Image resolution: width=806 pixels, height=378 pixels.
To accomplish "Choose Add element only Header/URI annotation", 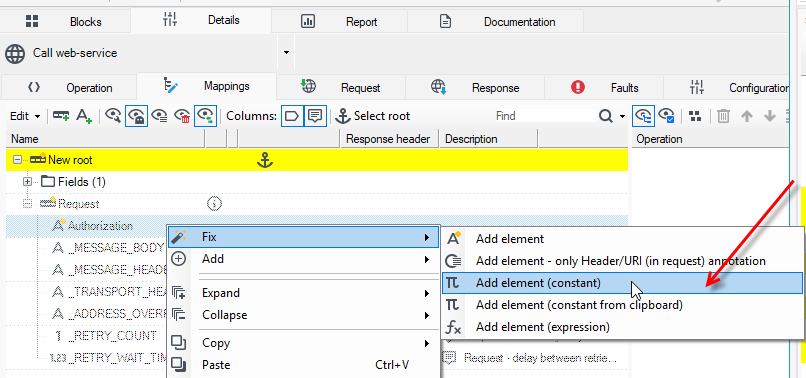I will pos(622,261).
